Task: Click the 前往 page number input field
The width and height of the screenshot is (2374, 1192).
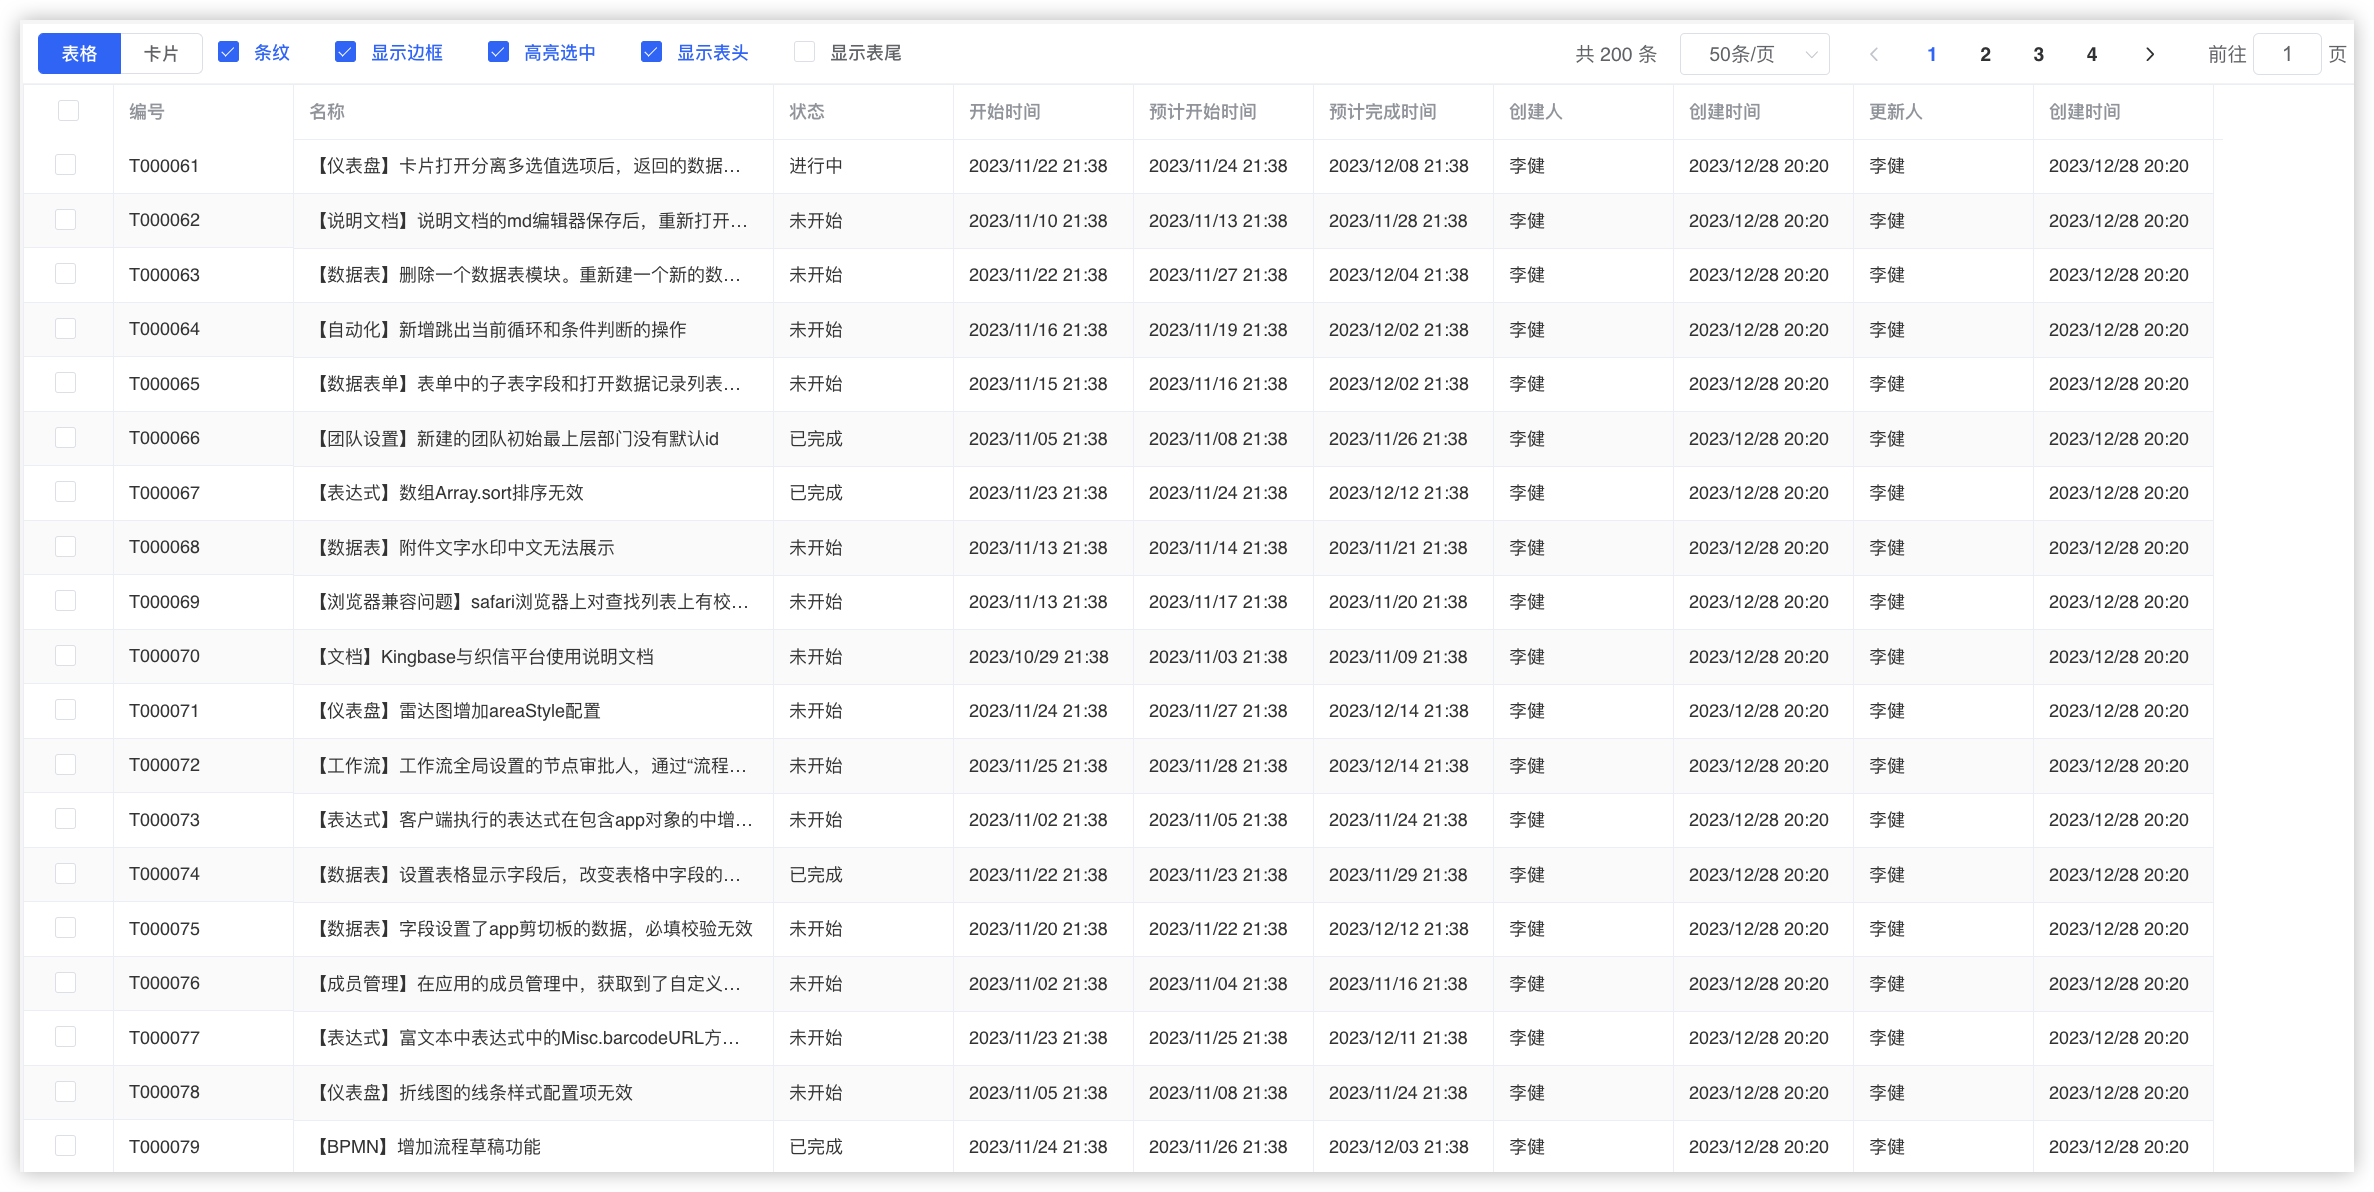Action: click(x=2287, y=53)
